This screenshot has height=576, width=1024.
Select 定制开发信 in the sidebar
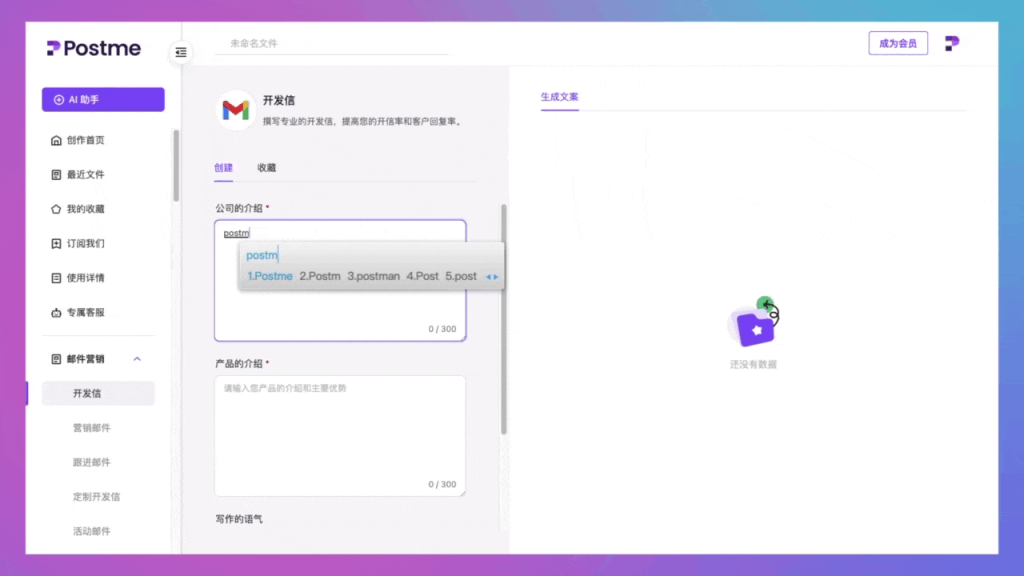click(x=96, y=497)
